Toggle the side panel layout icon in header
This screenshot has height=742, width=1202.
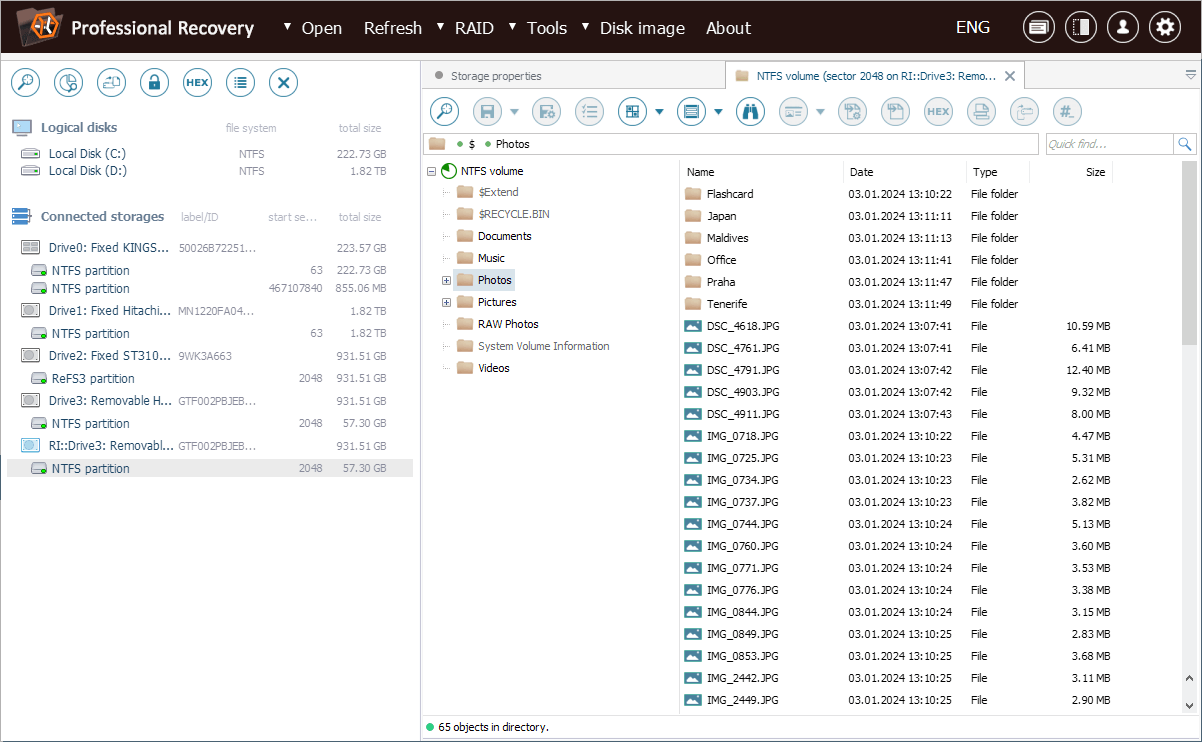[x=1081, y=28]
